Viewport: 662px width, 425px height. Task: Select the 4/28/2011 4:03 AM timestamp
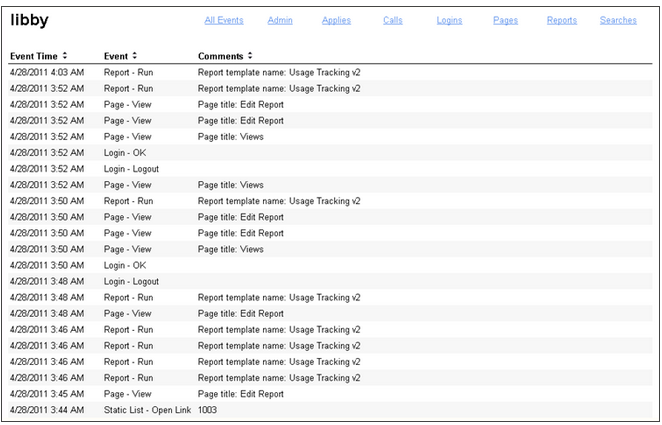[x=47, y=73]
